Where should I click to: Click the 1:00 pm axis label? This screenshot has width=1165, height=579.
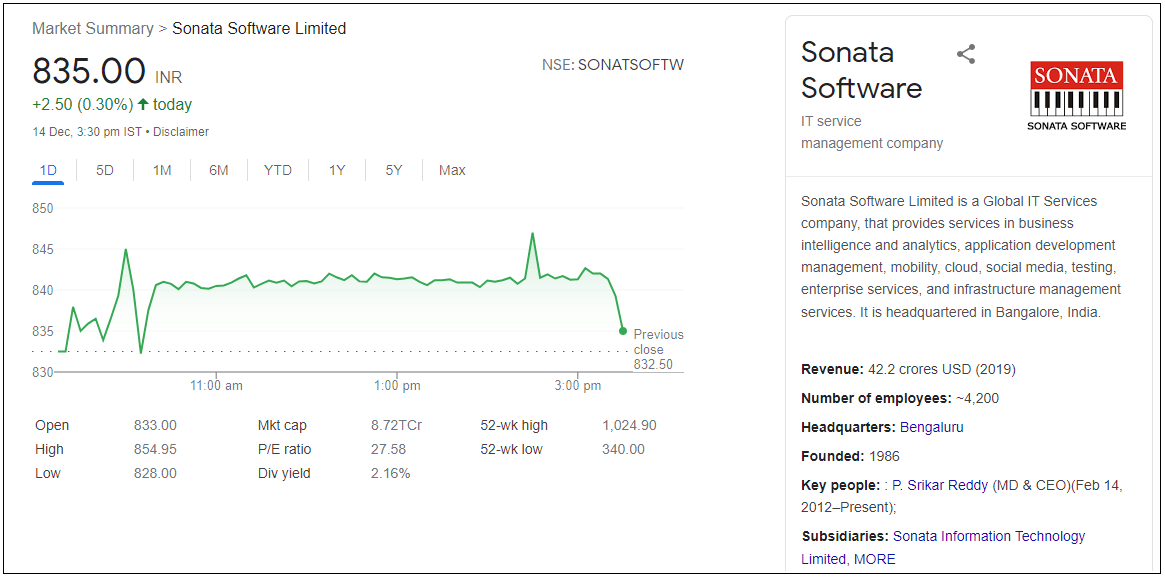397,386
